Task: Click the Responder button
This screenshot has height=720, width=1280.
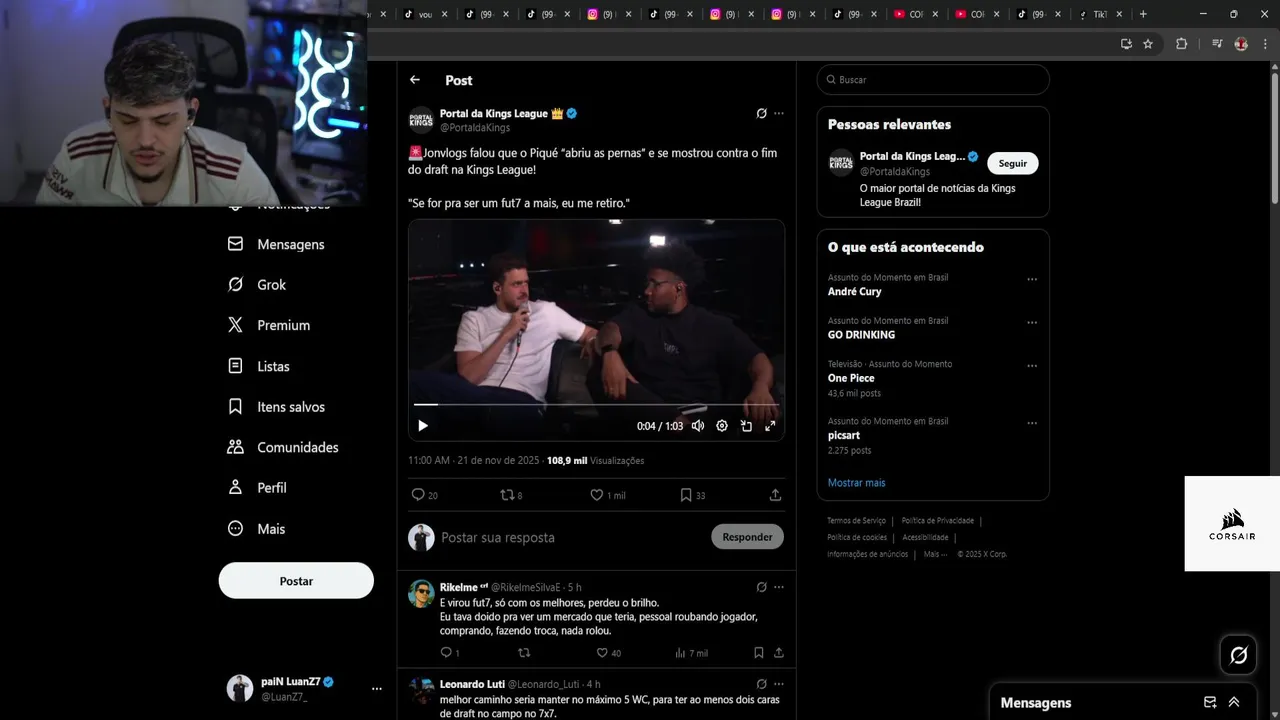Action: 747,537
